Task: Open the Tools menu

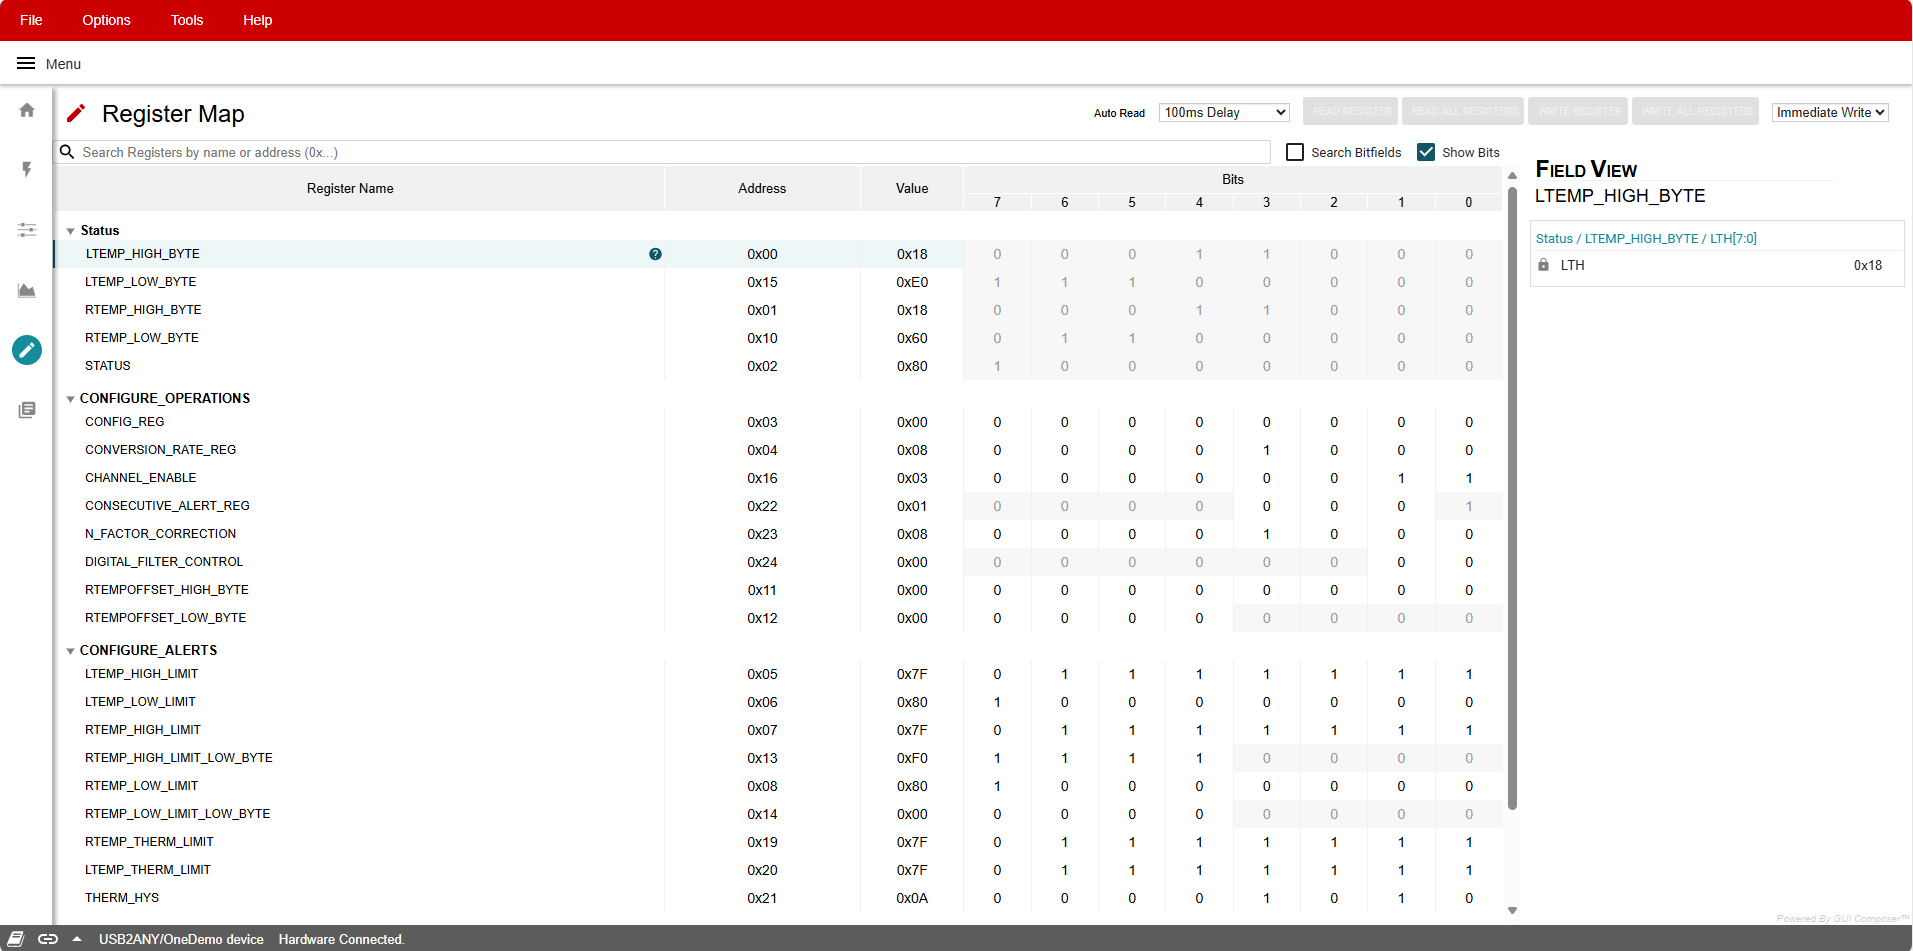Action: 187,20
